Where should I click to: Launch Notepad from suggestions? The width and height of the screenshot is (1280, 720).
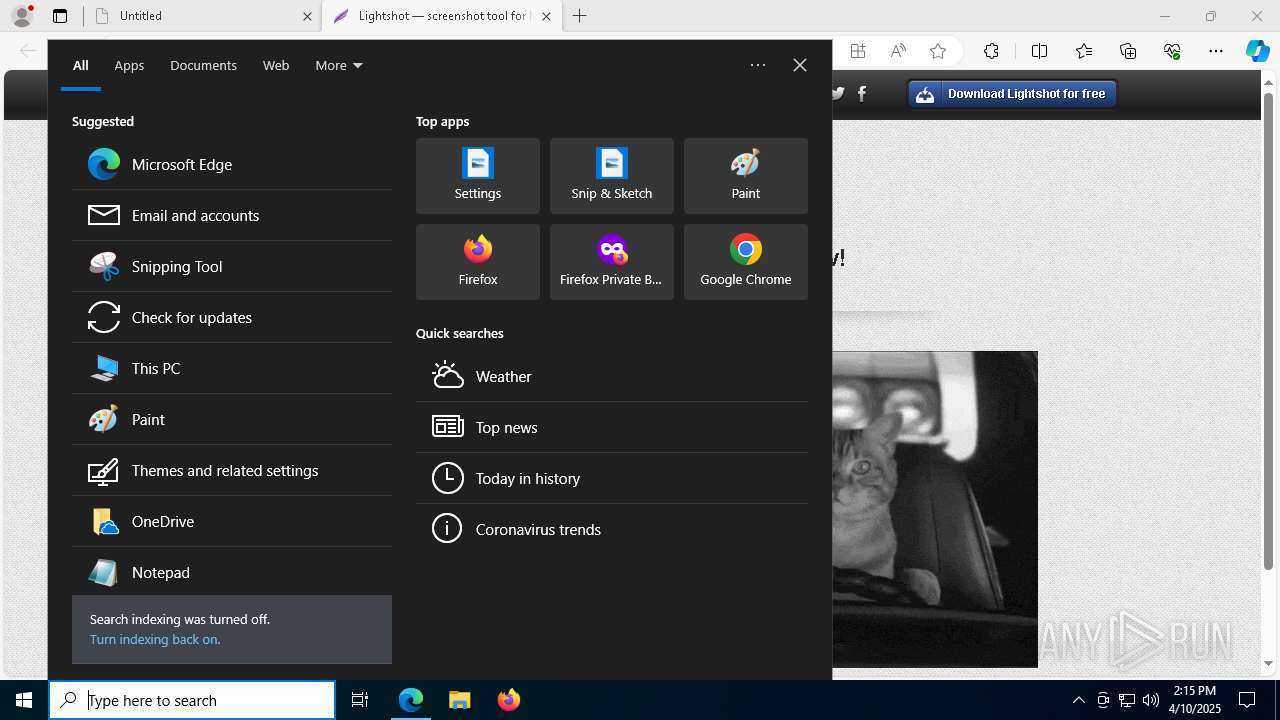[232, 572]
